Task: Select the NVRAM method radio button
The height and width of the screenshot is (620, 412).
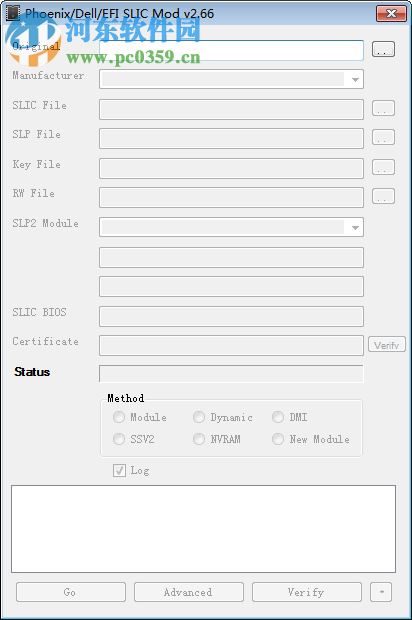Action: click(199, 439)
